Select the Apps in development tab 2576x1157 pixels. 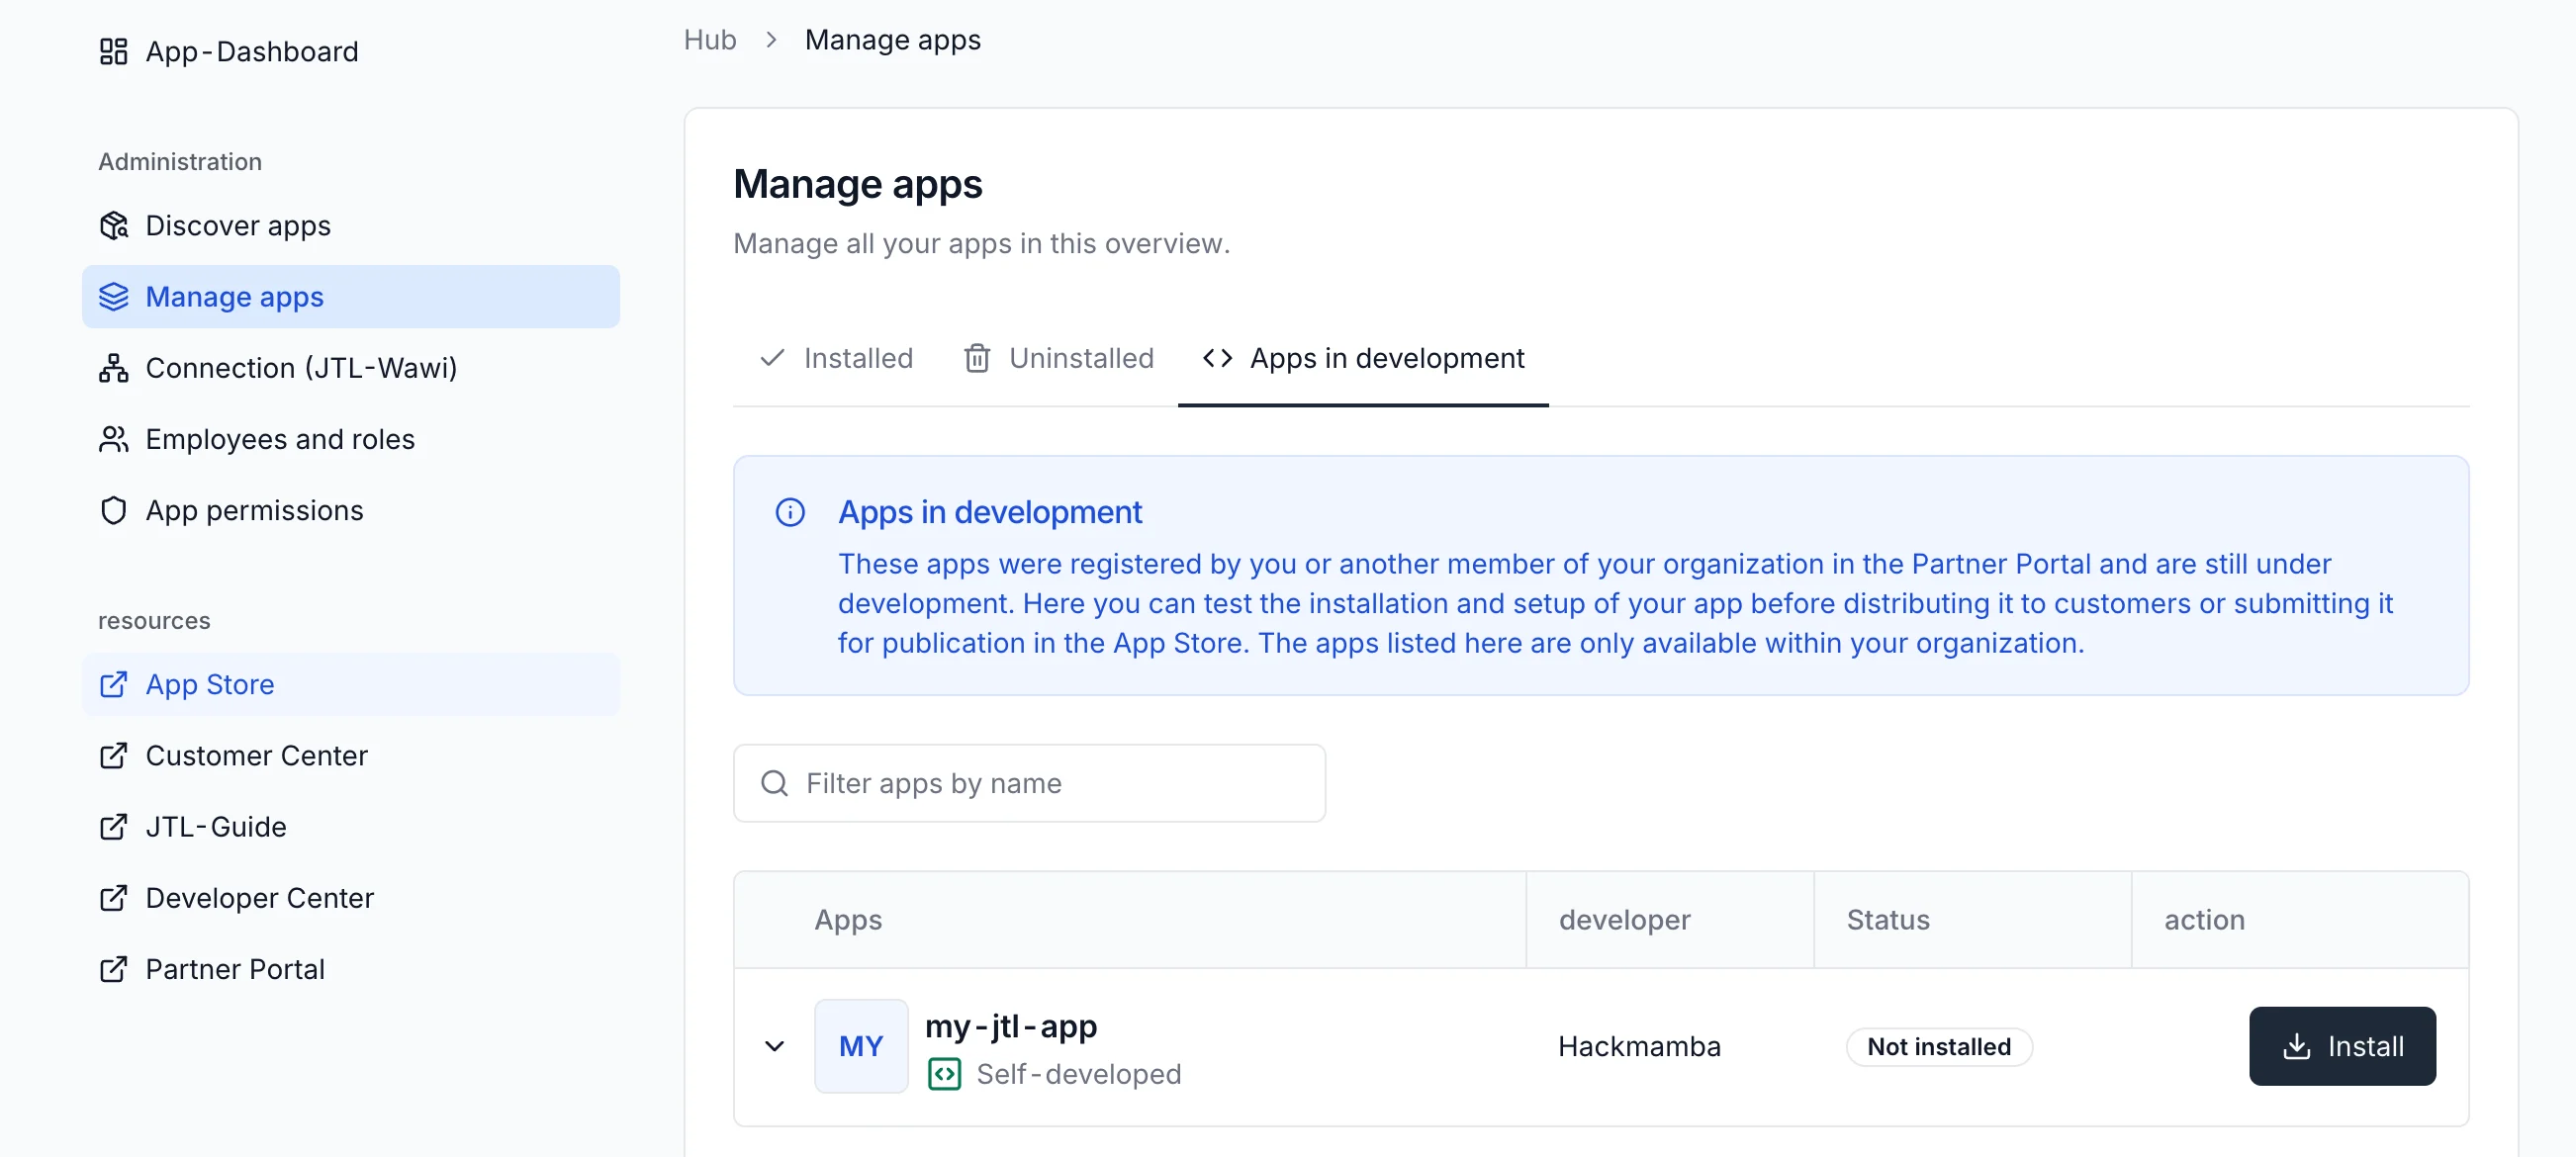1363,357
